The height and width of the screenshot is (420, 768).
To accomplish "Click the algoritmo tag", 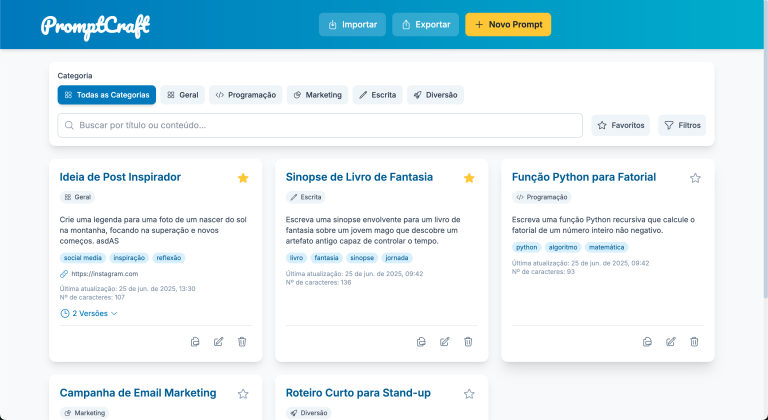I will coord(563,247).
